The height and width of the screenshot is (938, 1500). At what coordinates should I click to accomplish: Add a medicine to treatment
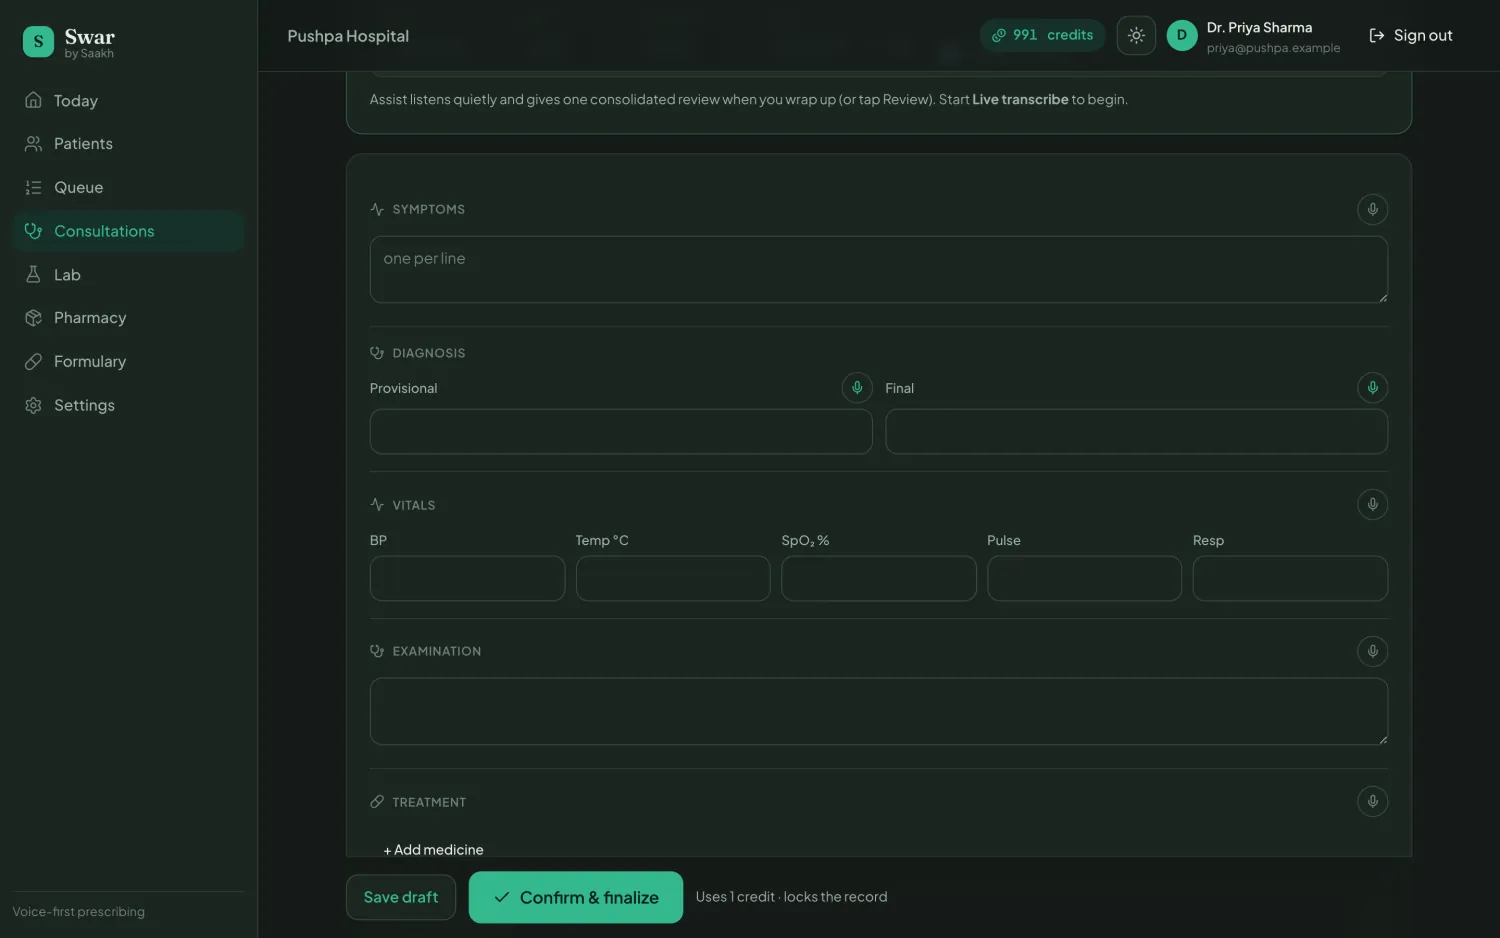434,849
